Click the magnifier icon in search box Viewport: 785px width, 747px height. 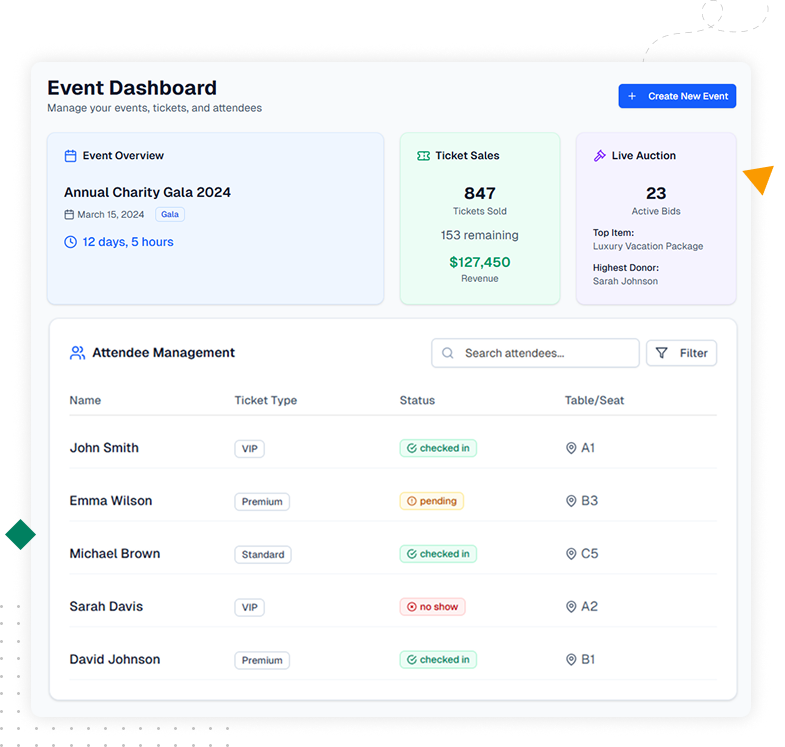(x=448, y=353)
